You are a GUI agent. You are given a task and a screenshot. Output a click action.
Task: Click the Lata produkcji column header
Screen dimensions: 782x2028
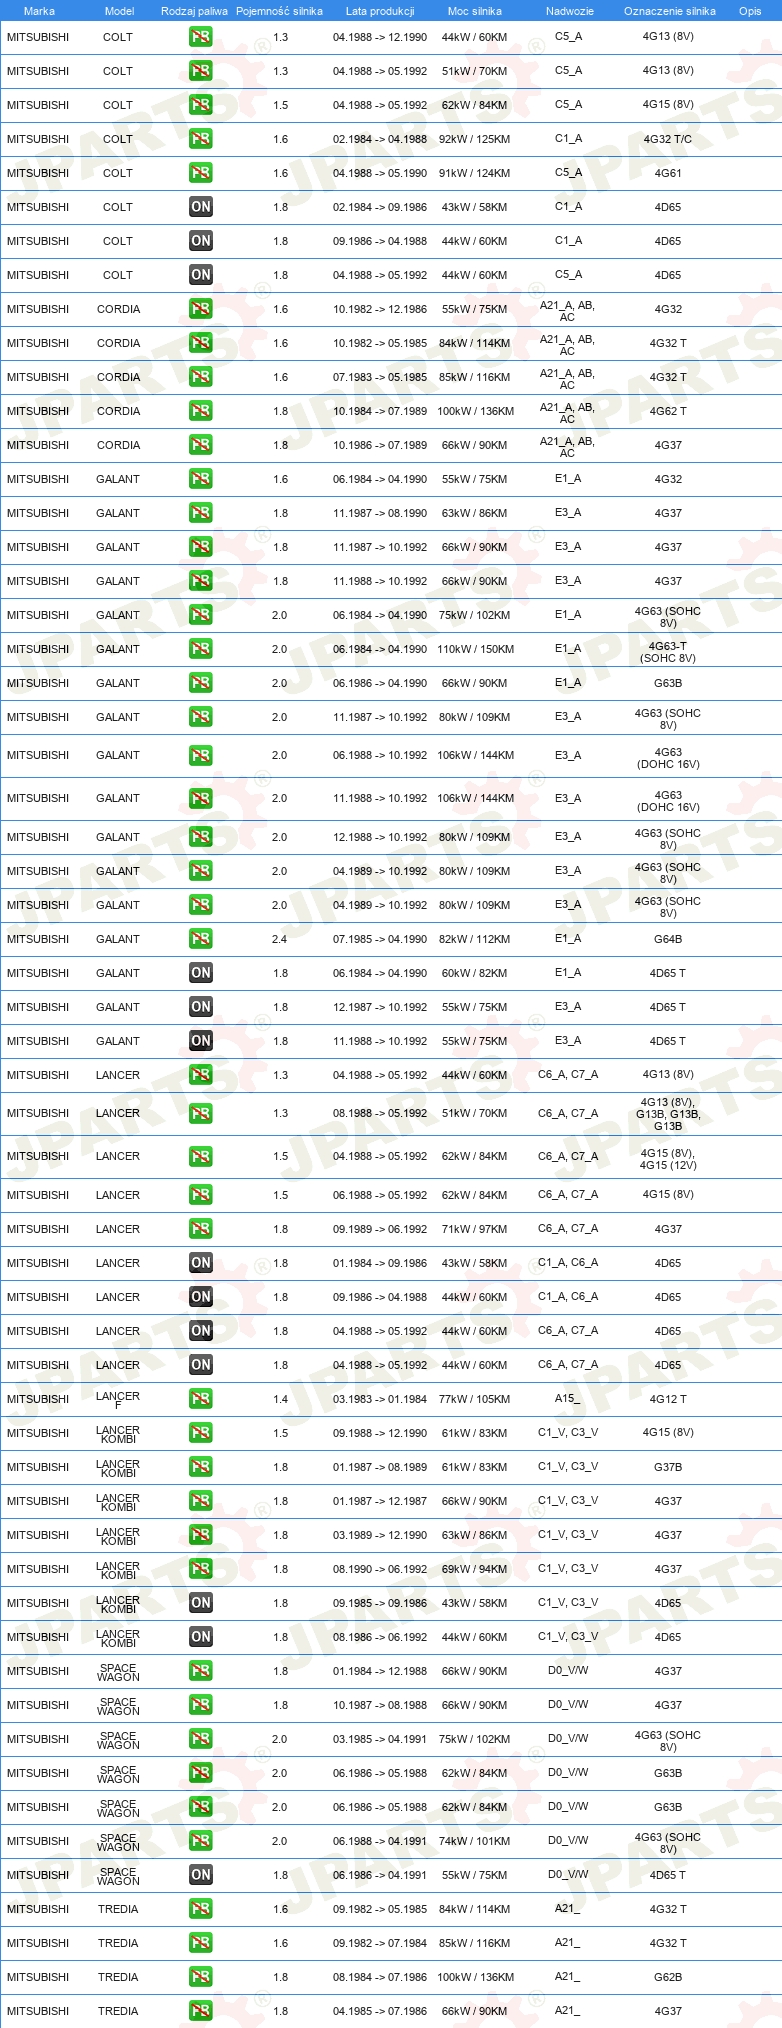click(380, 11)
